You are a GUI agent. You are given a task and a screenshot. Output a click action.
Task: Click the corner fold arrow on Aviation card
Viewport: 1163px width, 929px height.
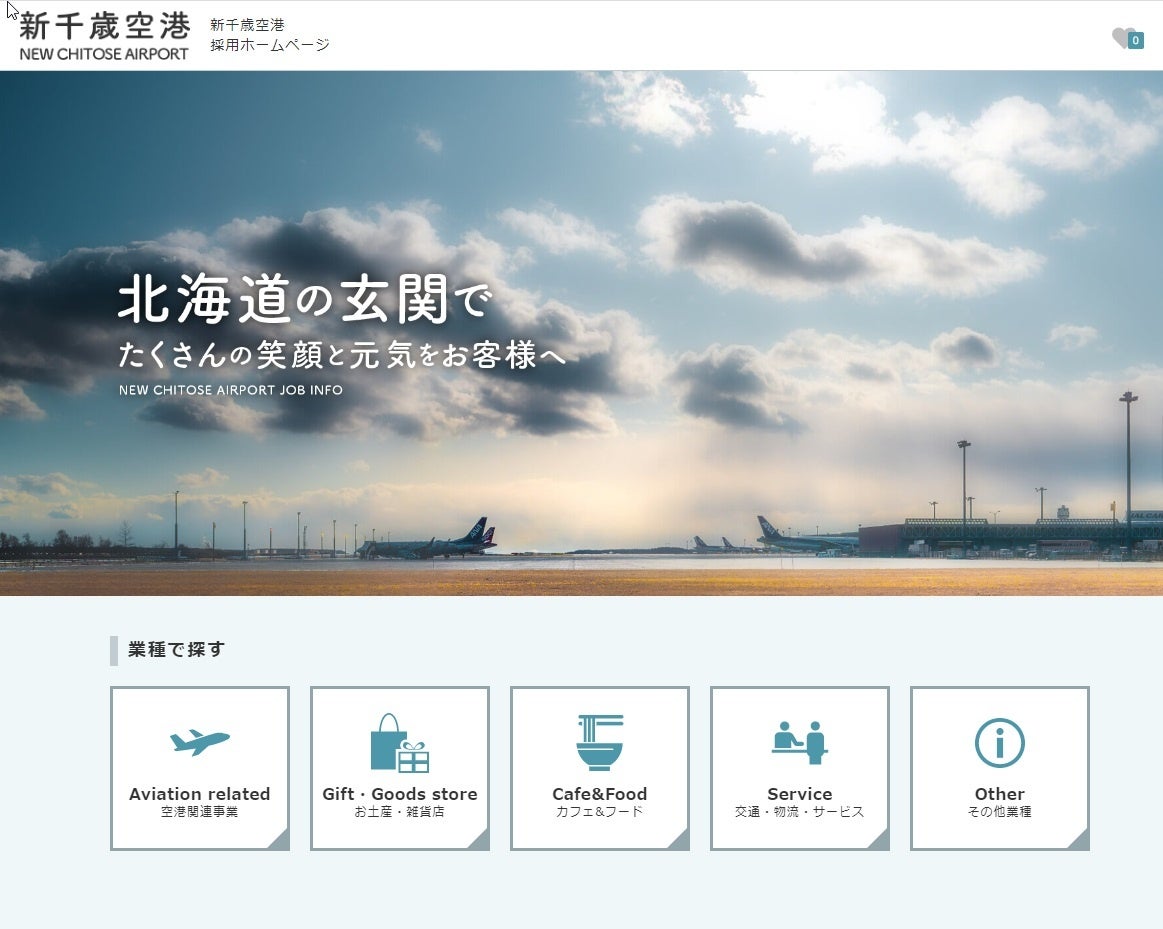click(280, 842)
